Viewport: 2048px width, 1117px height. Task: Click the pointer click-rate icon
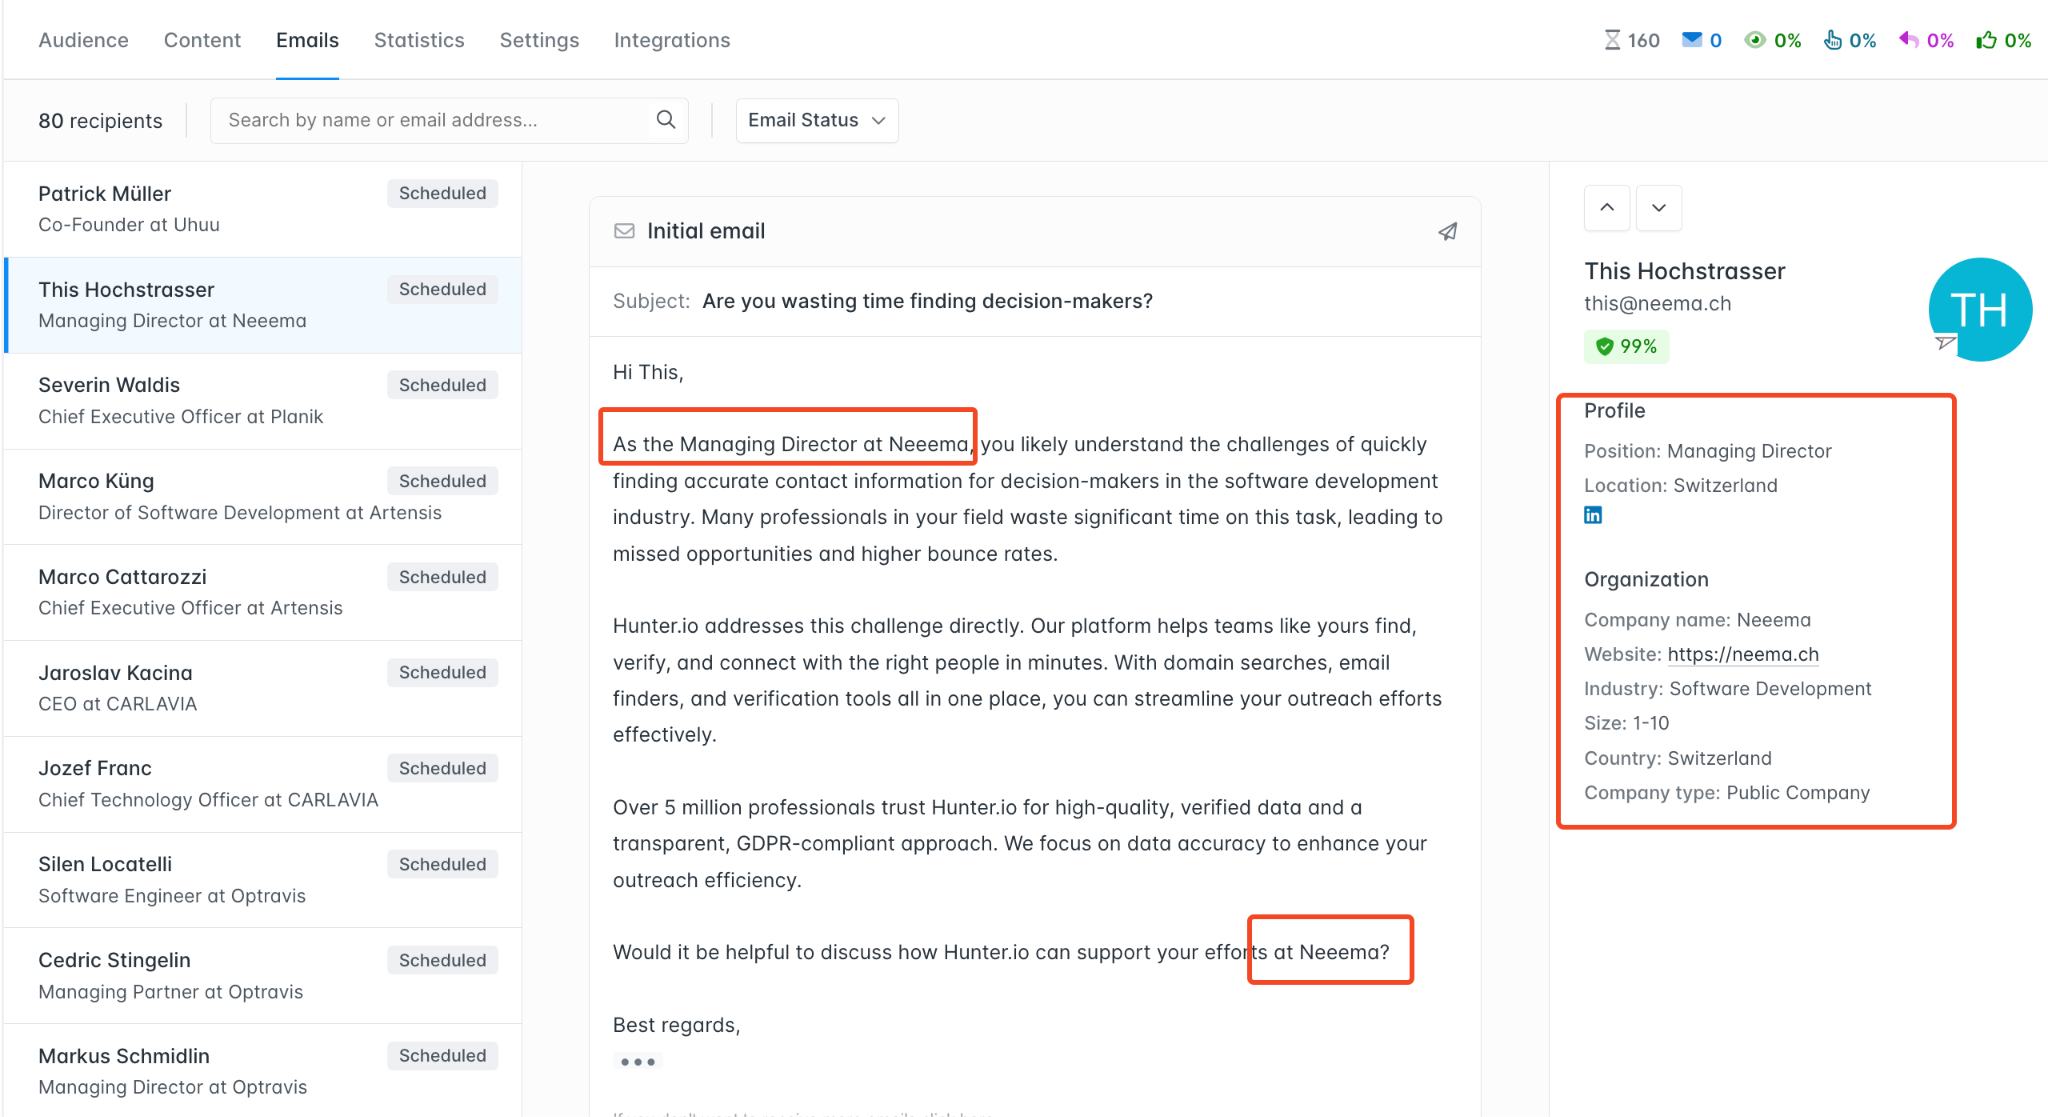pos(1832,40)
